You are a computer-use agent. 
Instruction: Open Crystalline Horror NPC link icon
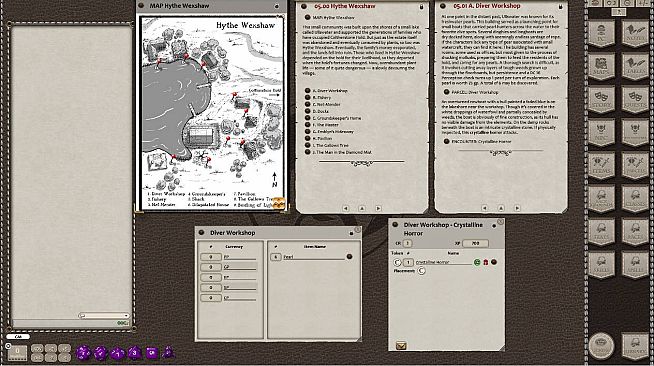click(x=494, y=262)
